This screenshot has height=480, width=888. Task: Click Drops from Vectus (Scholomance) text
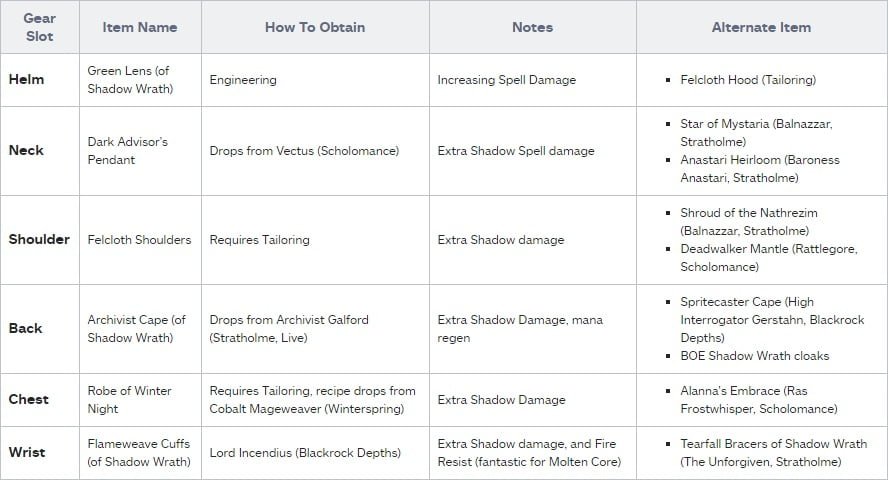304,151
